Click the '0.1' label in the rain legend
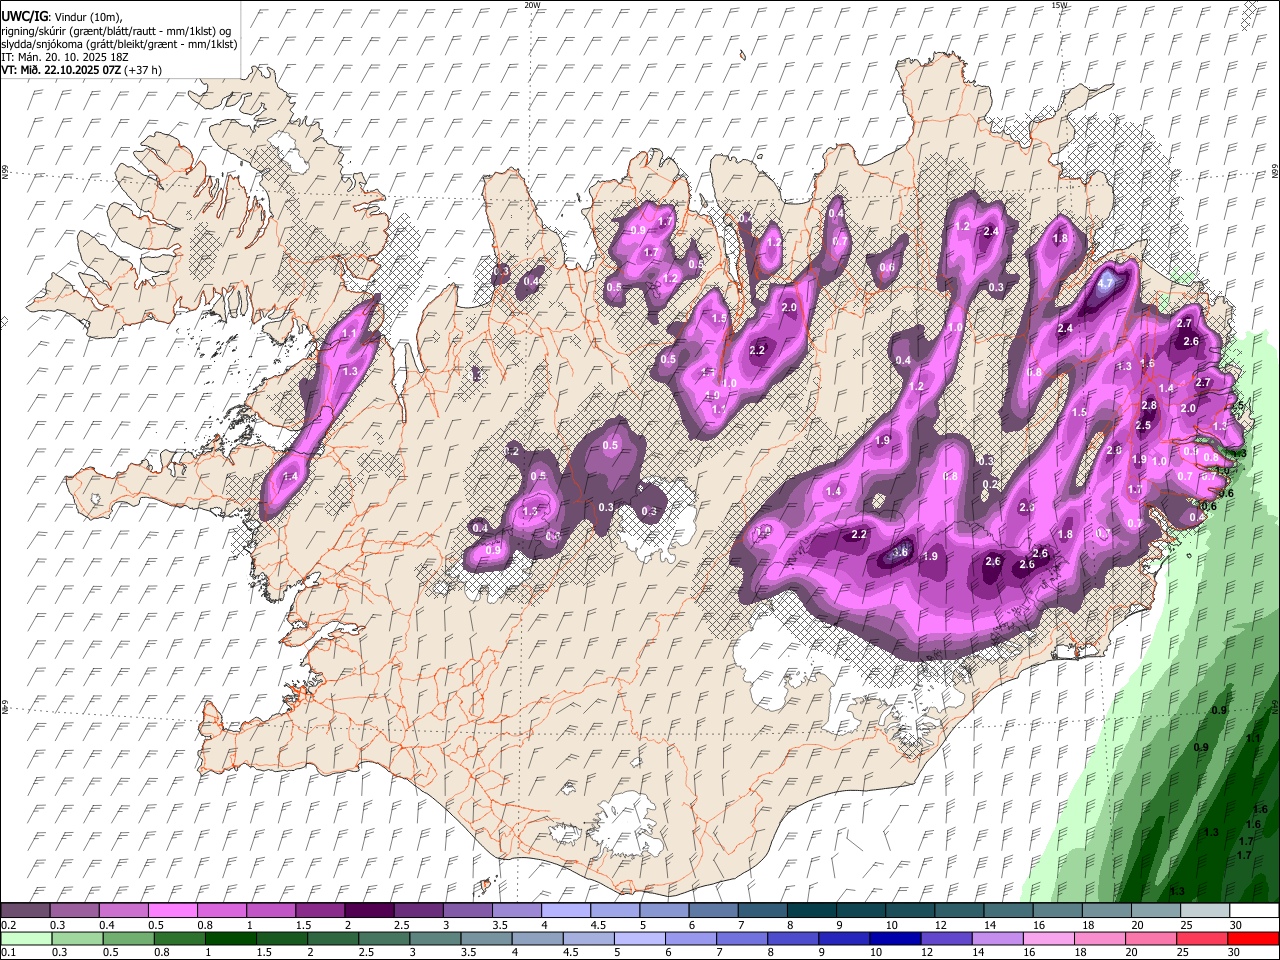Image resolution: width=1280 pixels, height=960 pixels. [9, 953]
